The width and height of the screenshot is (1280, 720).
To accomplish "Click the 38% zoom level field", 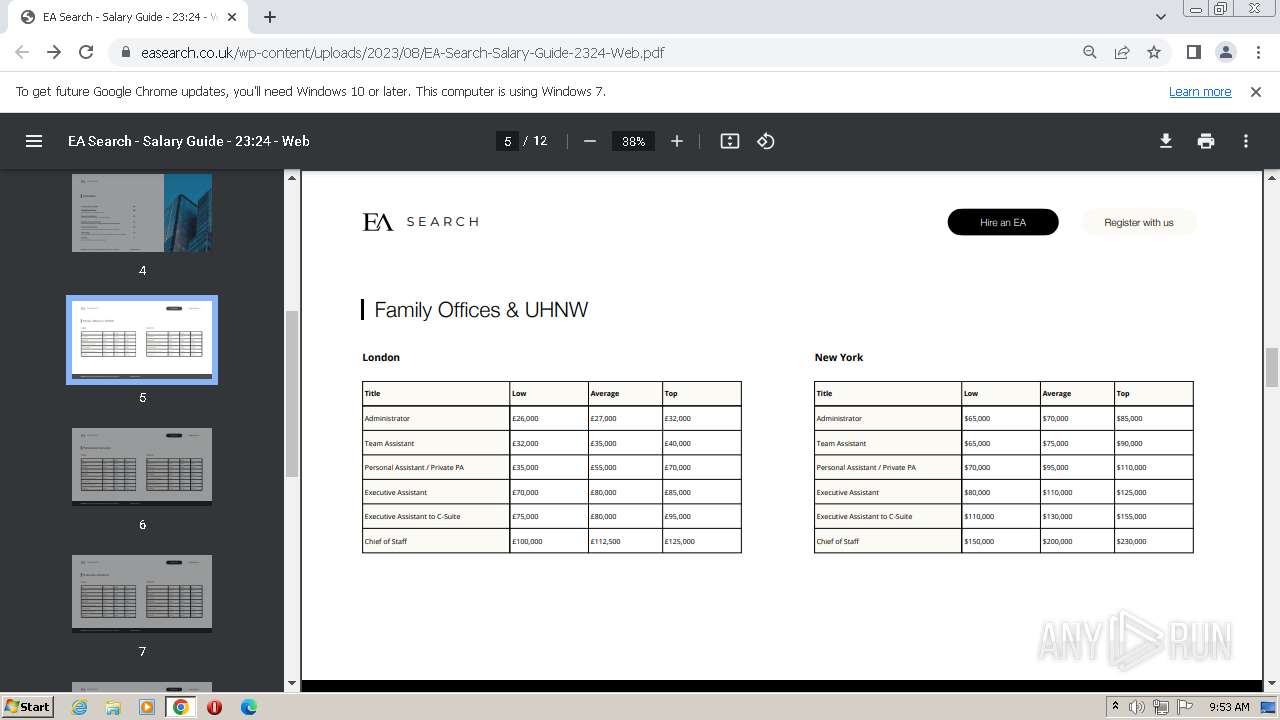I will (633, 141).
